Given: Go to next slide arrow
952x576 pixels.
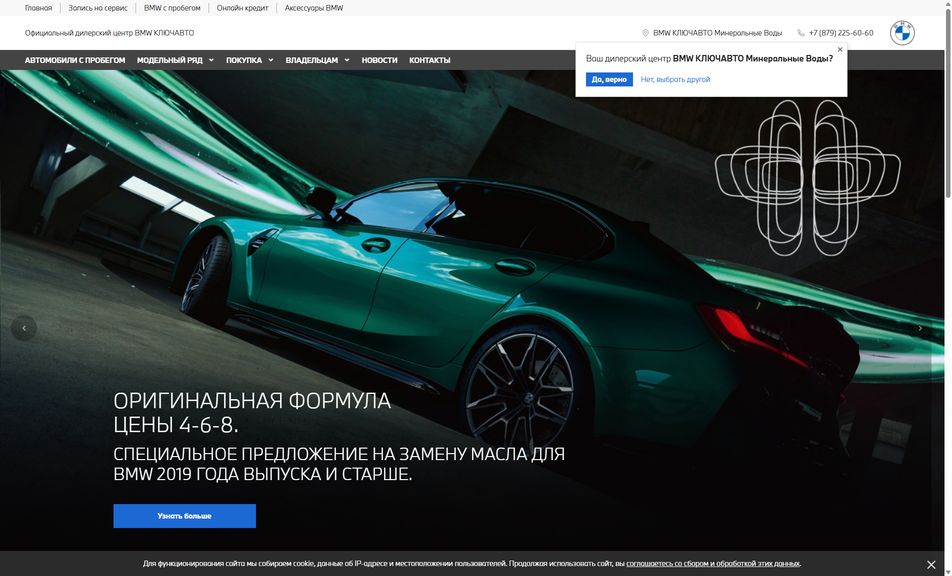Looking at the screenshot, I should point(920,328).
